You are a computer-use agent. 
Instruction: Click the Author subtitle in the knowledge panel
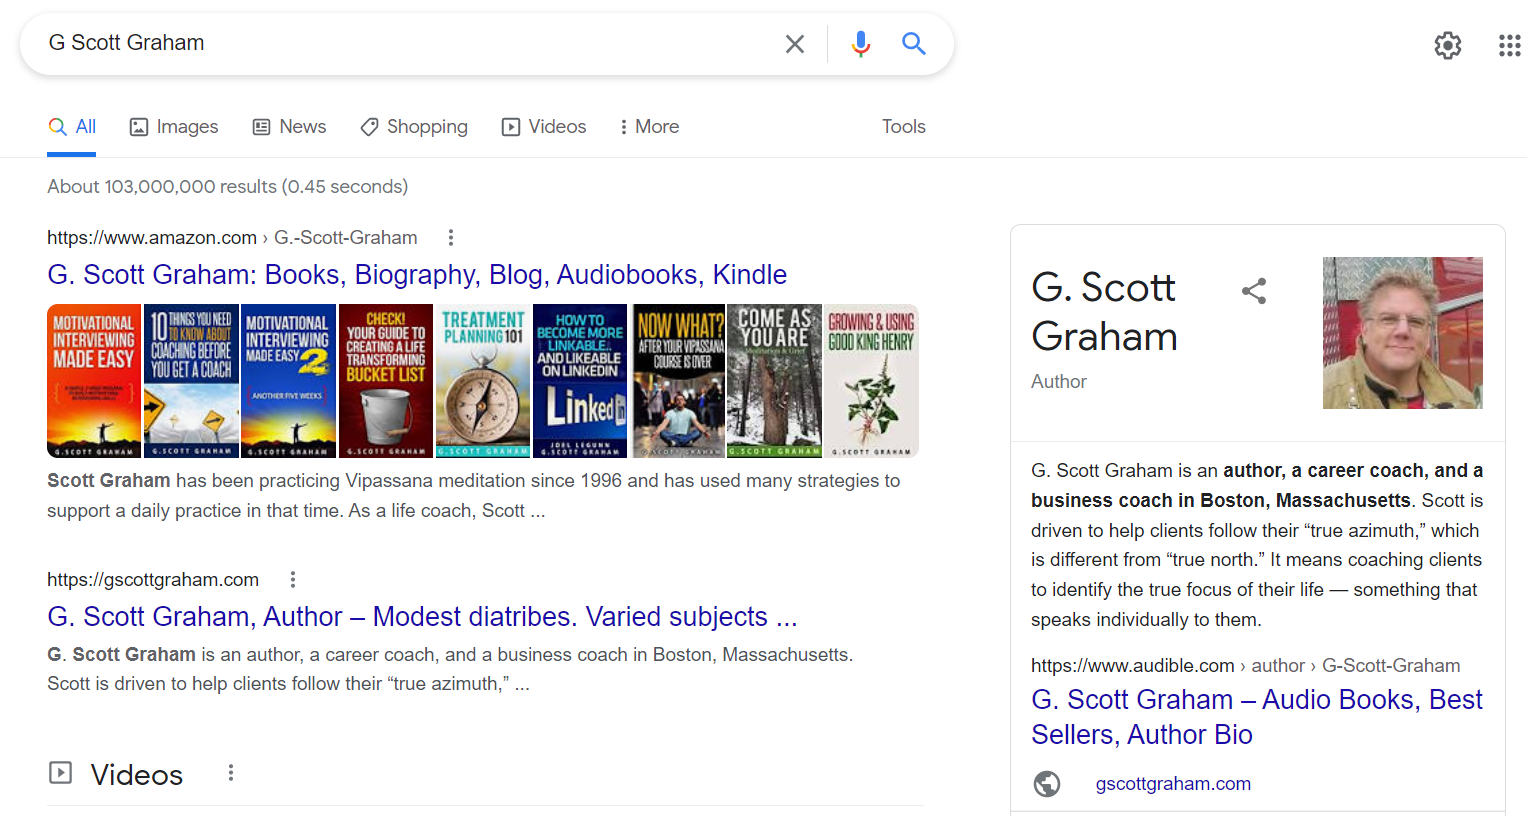1059,382
